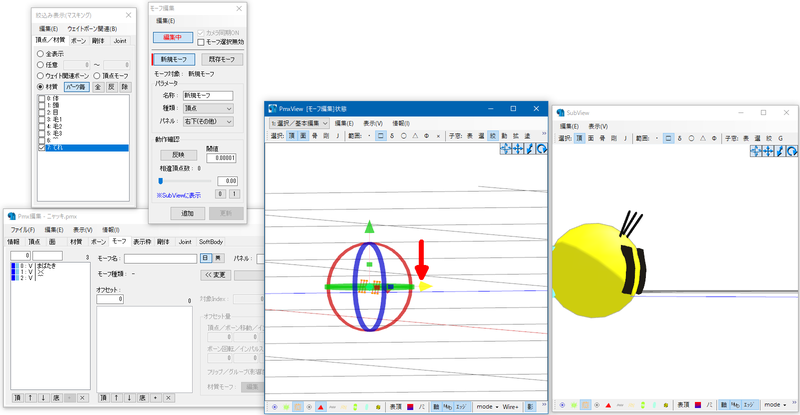Toggle the 軸 (axis) display in PmxView

[x=436, y=407]
